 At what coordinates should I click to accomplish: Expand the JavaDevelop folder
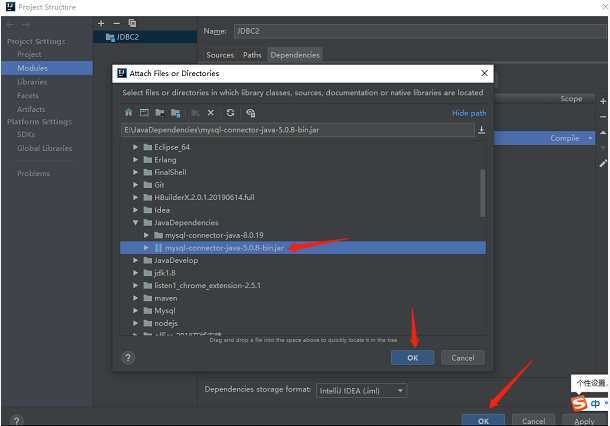pos(135,260)
